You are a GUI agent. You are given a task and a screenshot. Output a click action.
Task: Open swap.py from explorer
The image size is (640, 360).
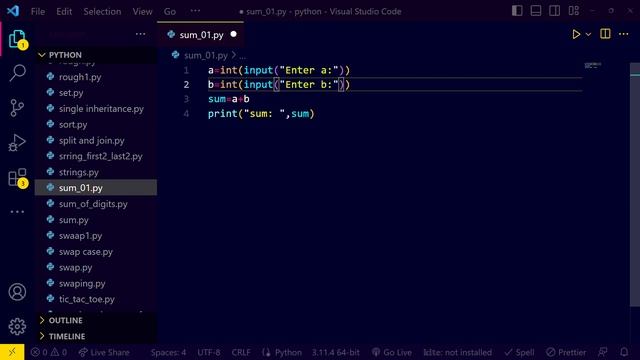point(96,267)
